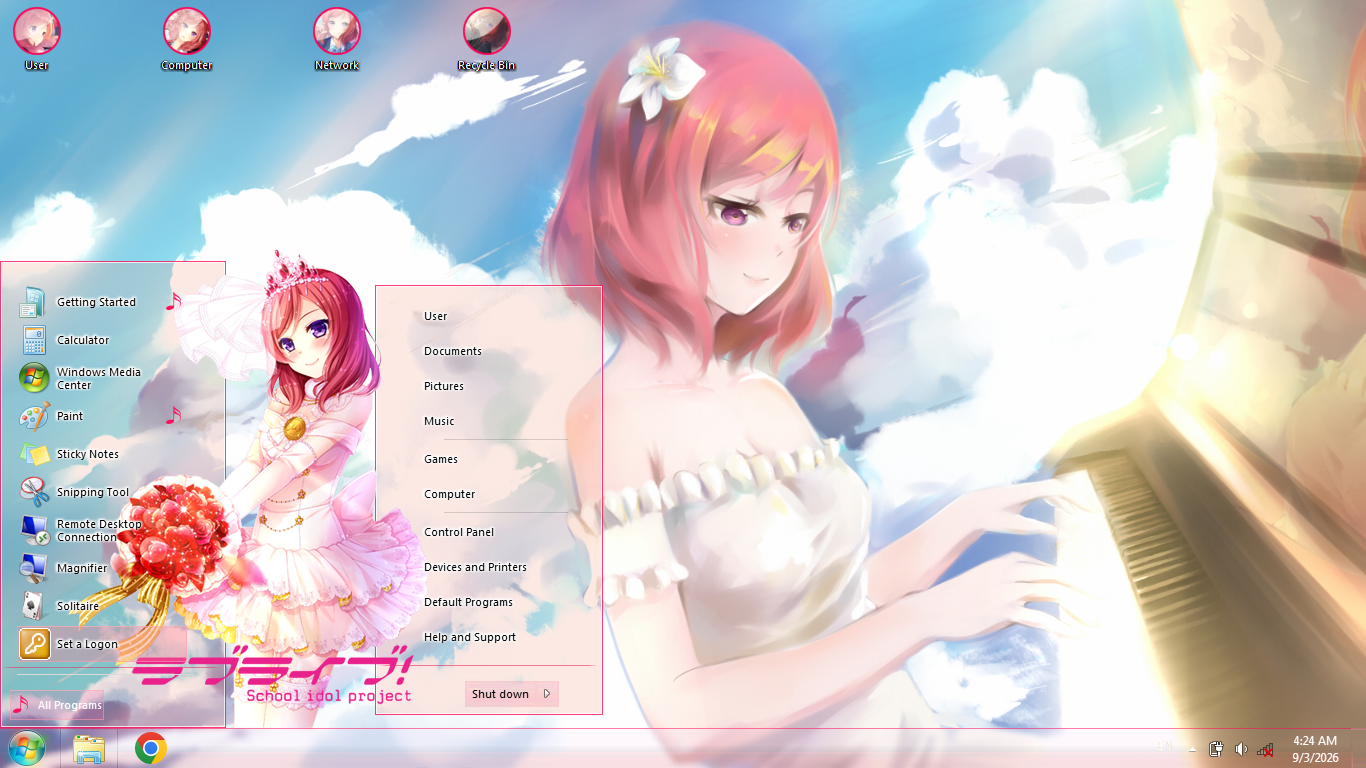Open the Recycle Bin desktop icon
This screenshot has width=1366, height=768.
(487, 38)
